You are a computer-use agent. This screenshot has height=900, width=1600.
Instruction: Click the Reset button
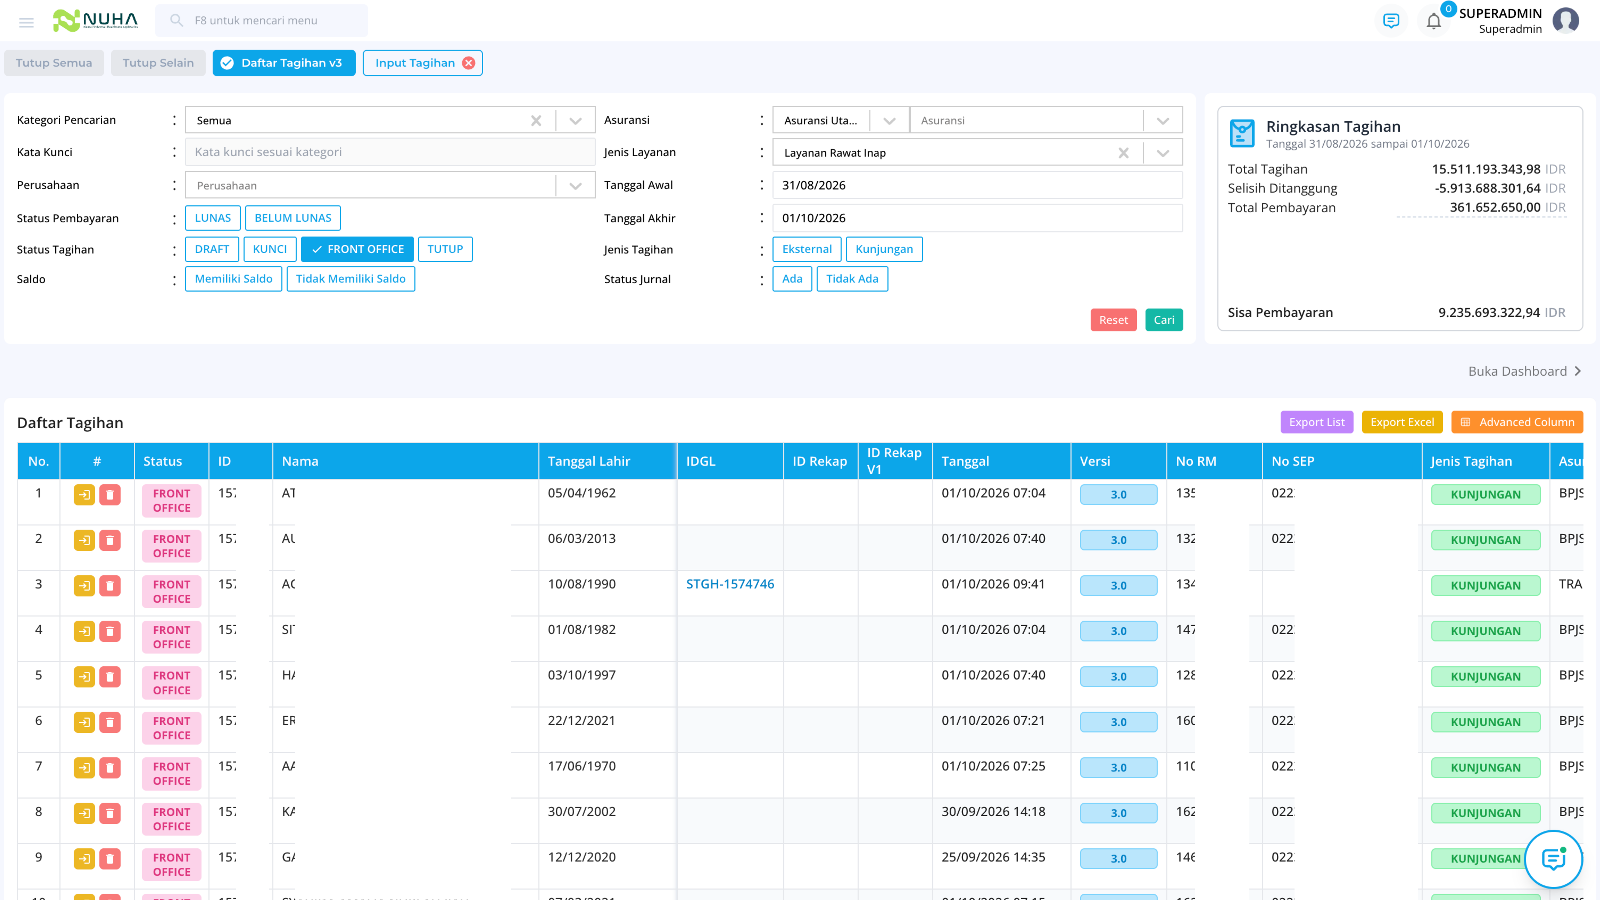[1113, 320]
